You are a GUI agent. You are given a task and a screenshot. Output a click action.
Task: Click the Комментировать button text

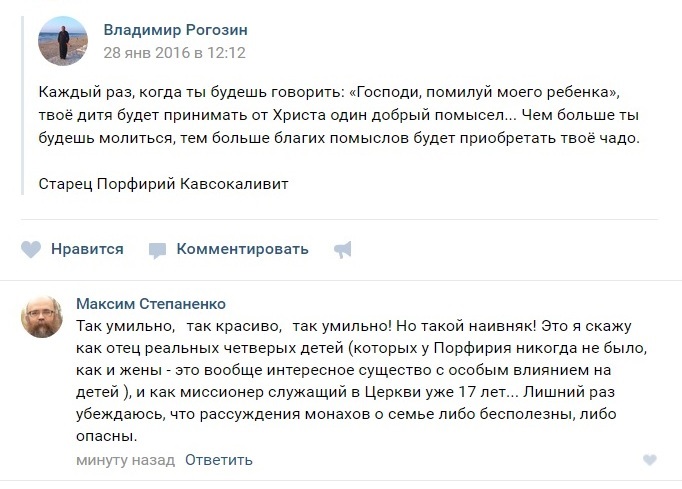pos(242,249)
